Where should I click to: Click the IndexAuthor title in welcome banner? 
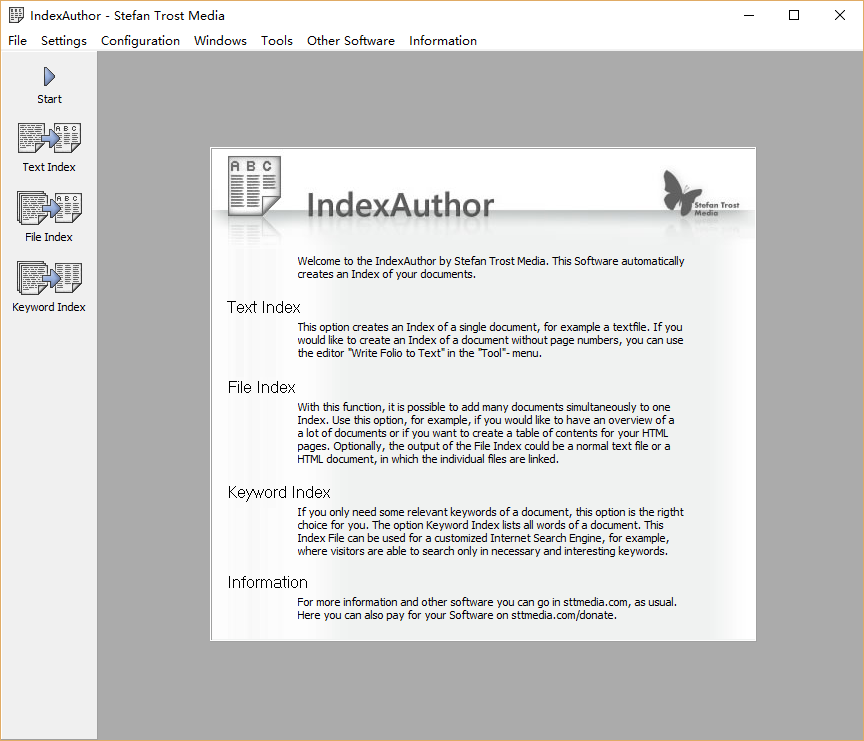400,205
